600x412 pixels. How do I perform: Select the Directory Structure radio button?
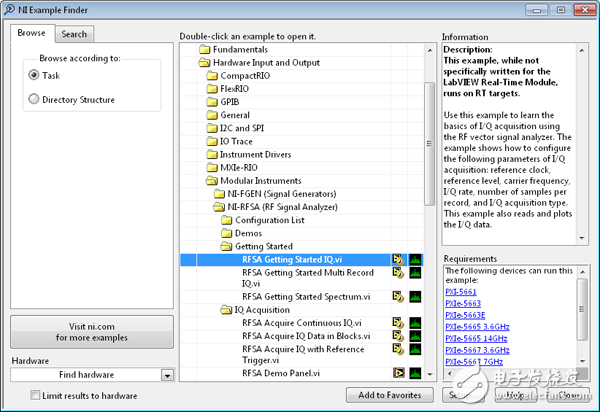35,99
